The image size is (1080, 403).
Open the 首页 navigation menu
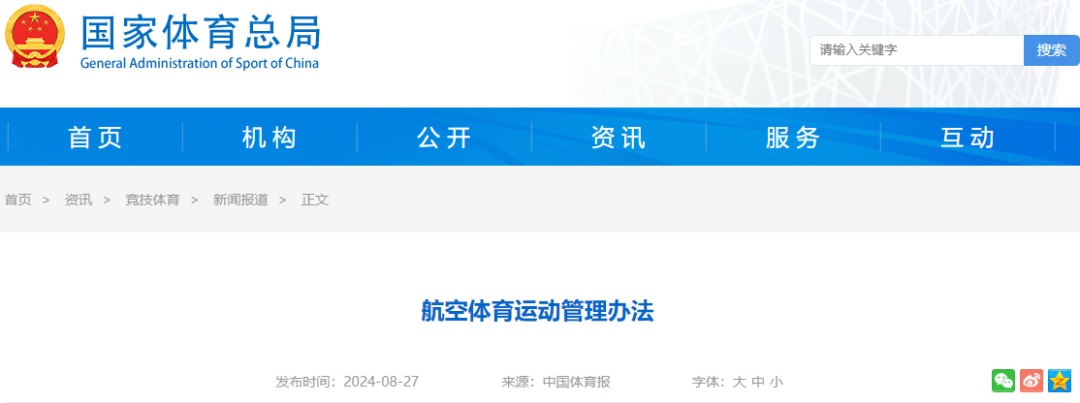(x=95, y=138)
